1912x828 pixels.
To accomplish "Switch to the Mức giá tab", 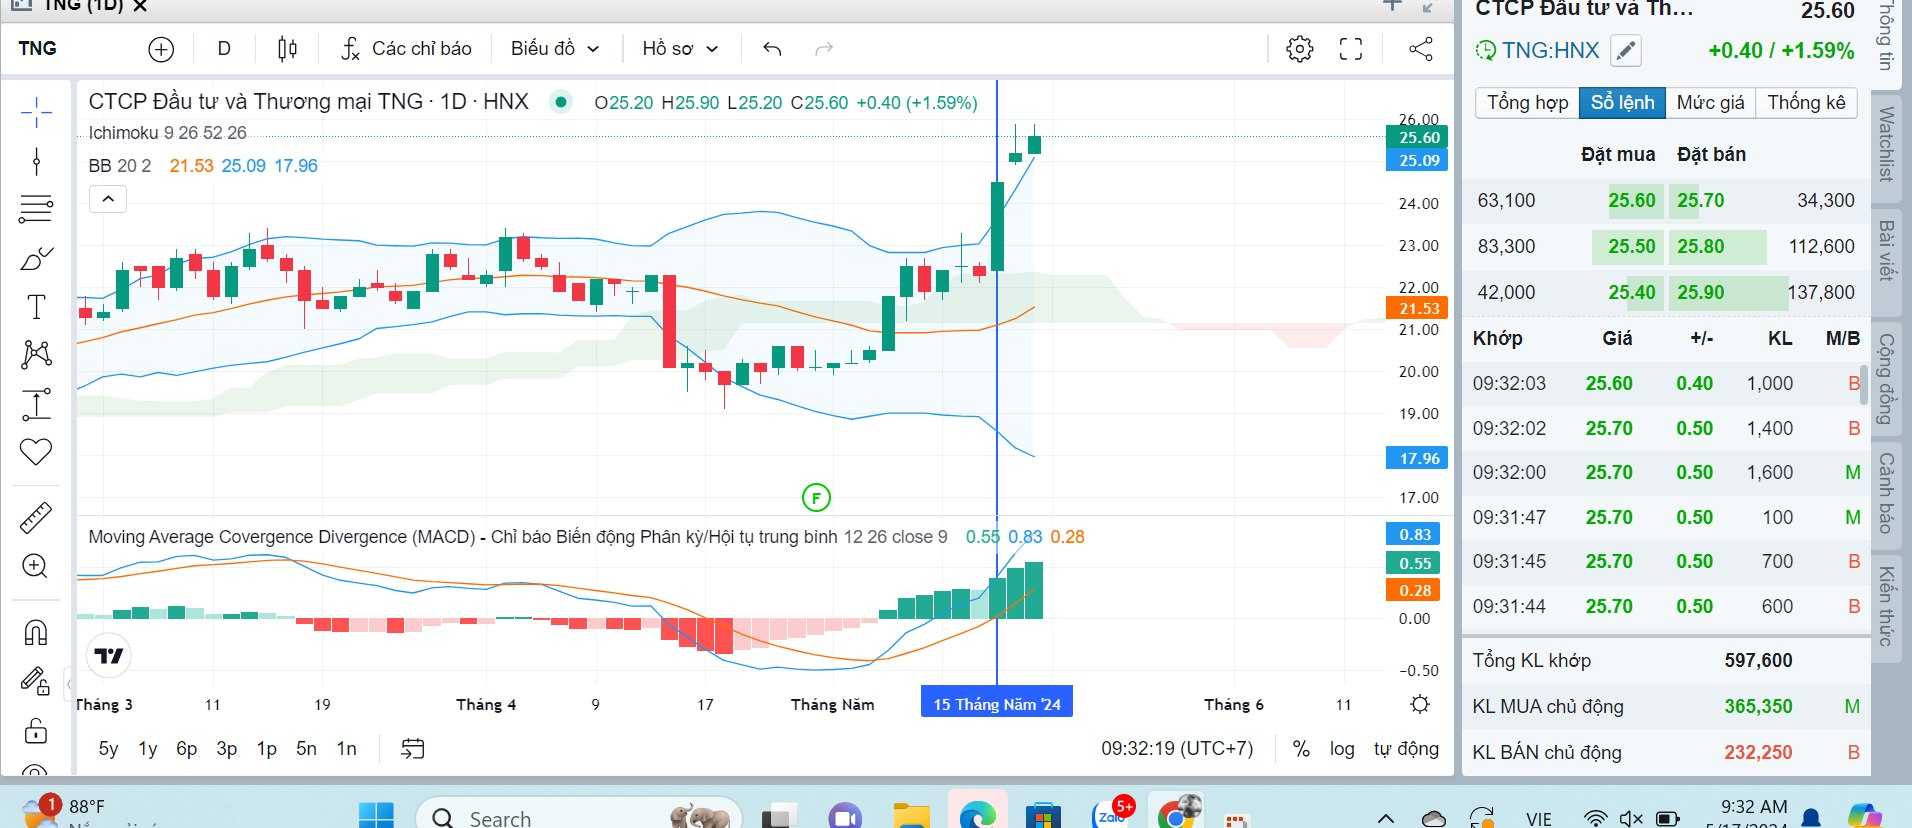I will (1710, 103).
